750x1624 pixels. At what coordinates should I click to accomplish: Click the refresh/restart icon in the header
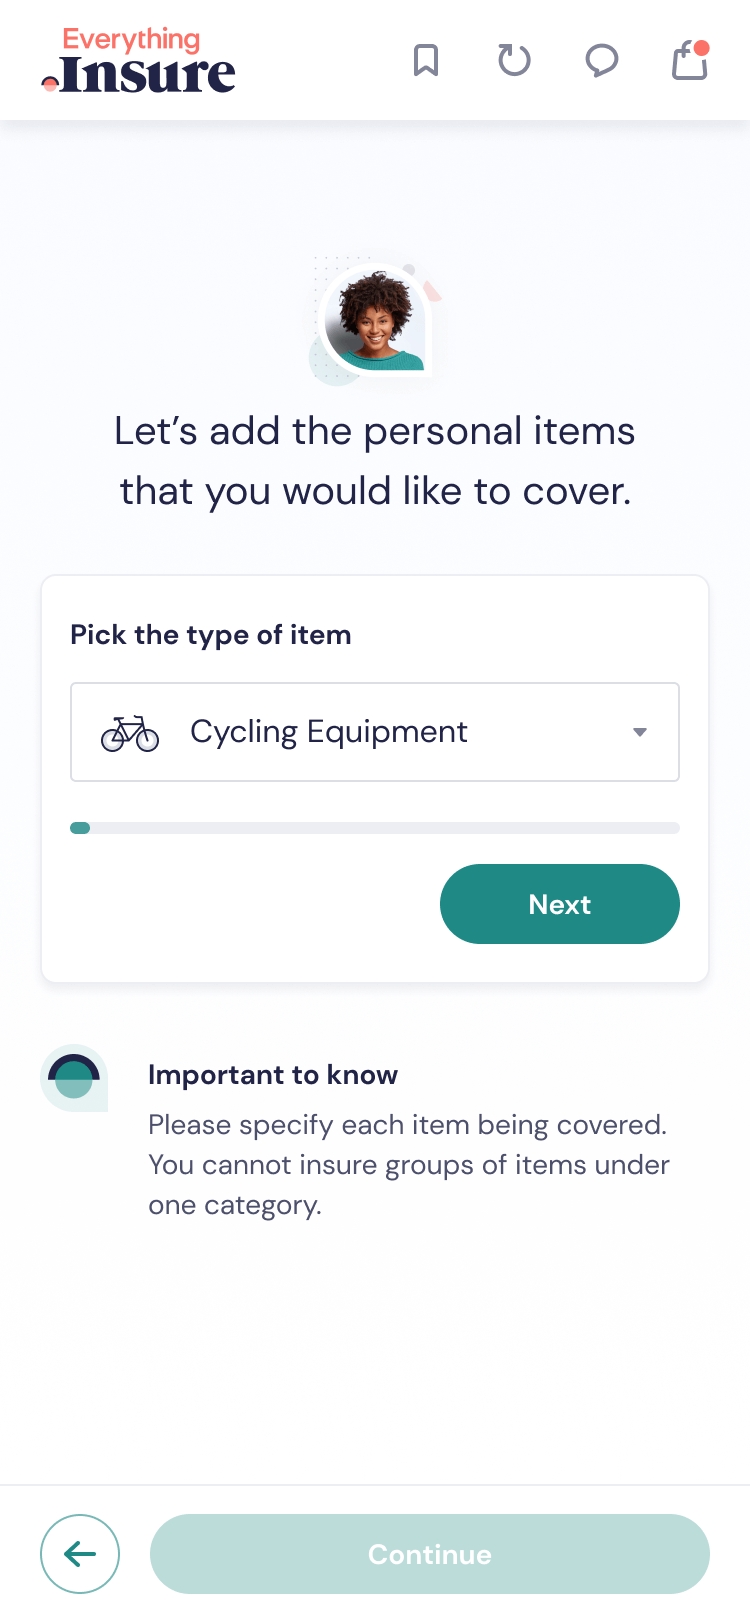(x=514, y=60)
